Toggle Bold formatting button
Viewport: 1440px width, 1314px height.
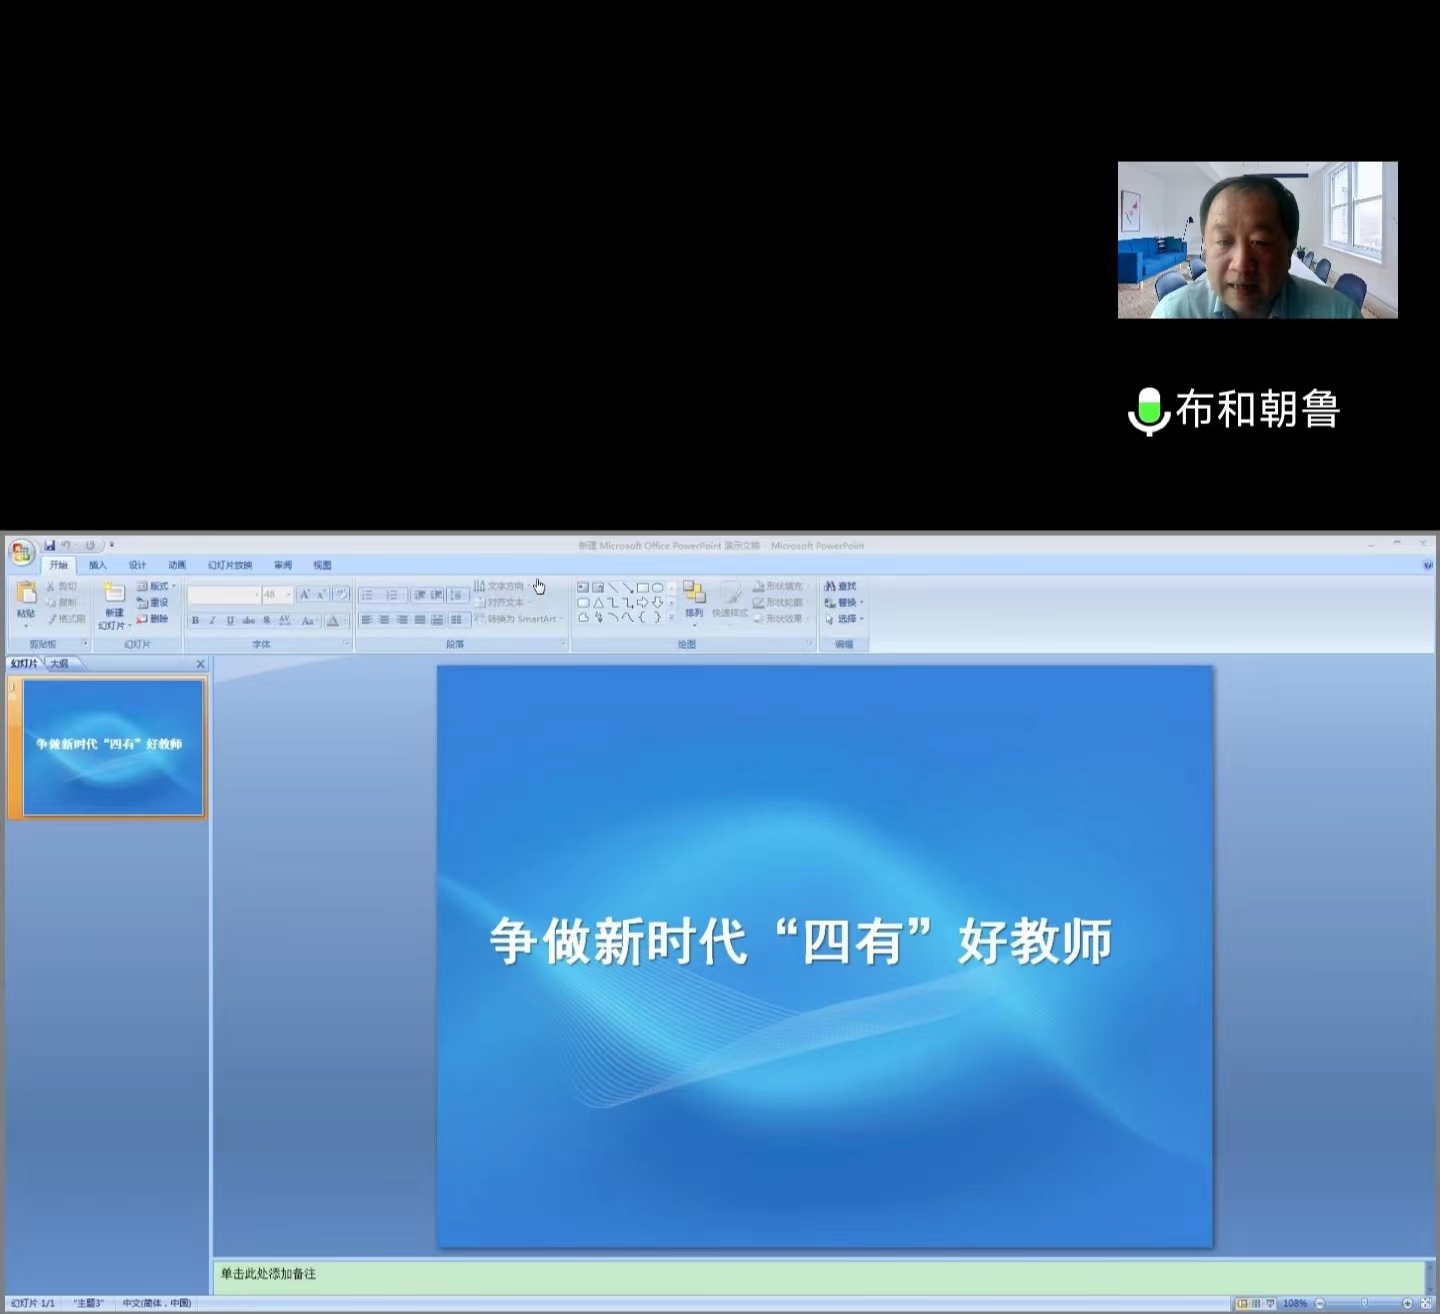click(x=195, y=621)
